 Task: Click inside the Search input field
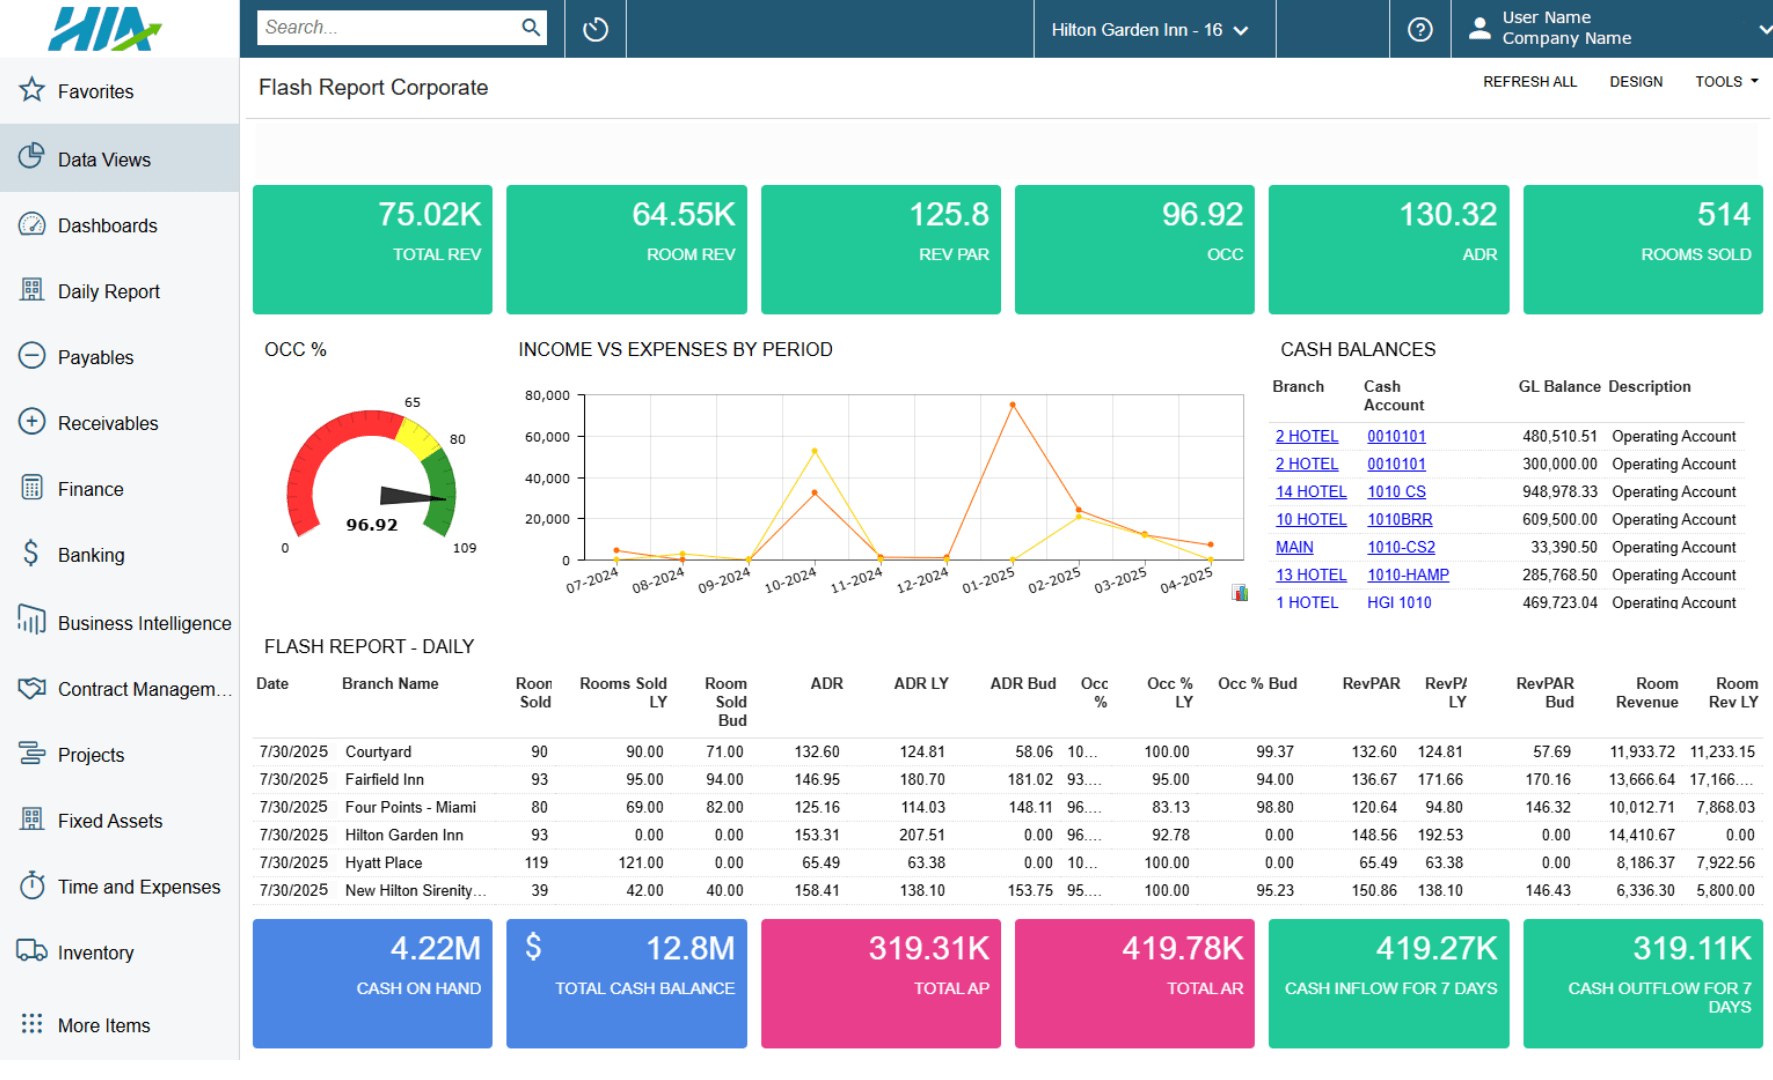click(x=390, y=27)
